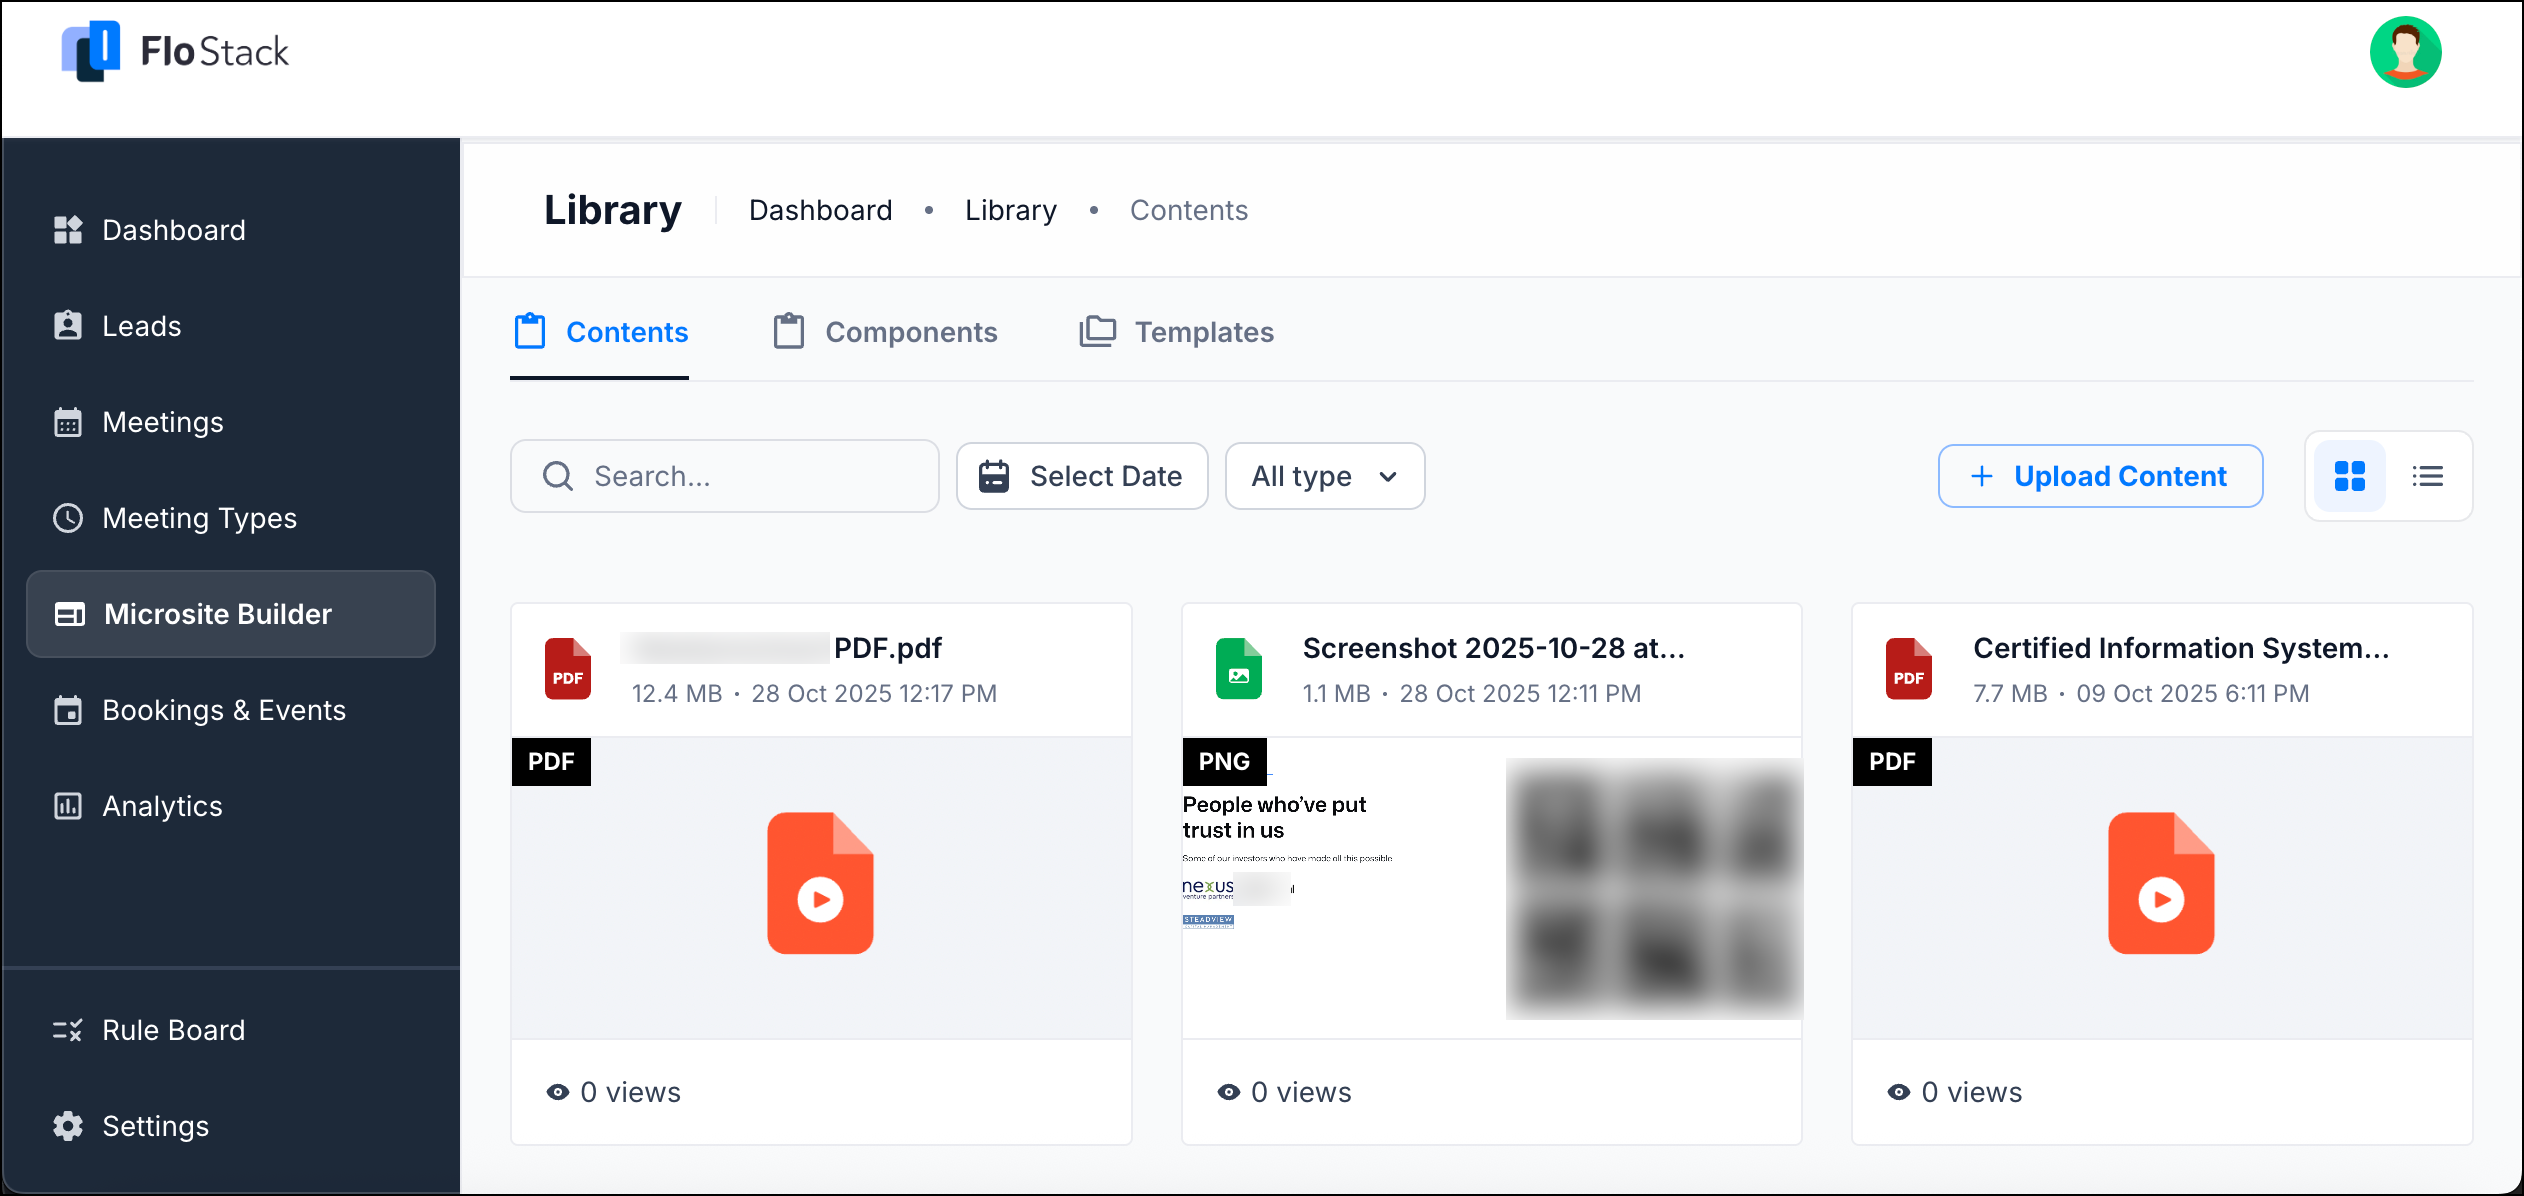Viewport: 2524px width, 1196px height.
Task: Select the Leads icon in the sidebar
Action: pyautogui.click(x=67, y=325)
